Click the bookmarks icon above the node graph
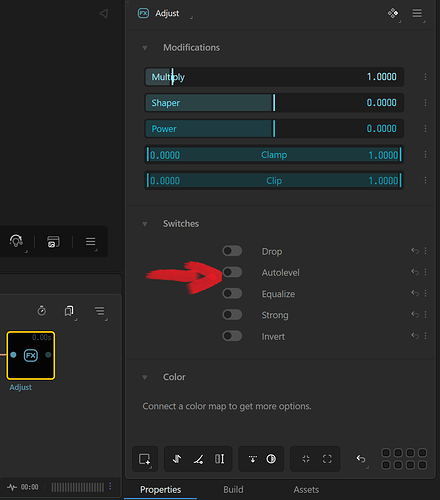Screen dimensions: 440x500 tap(69, 311)
